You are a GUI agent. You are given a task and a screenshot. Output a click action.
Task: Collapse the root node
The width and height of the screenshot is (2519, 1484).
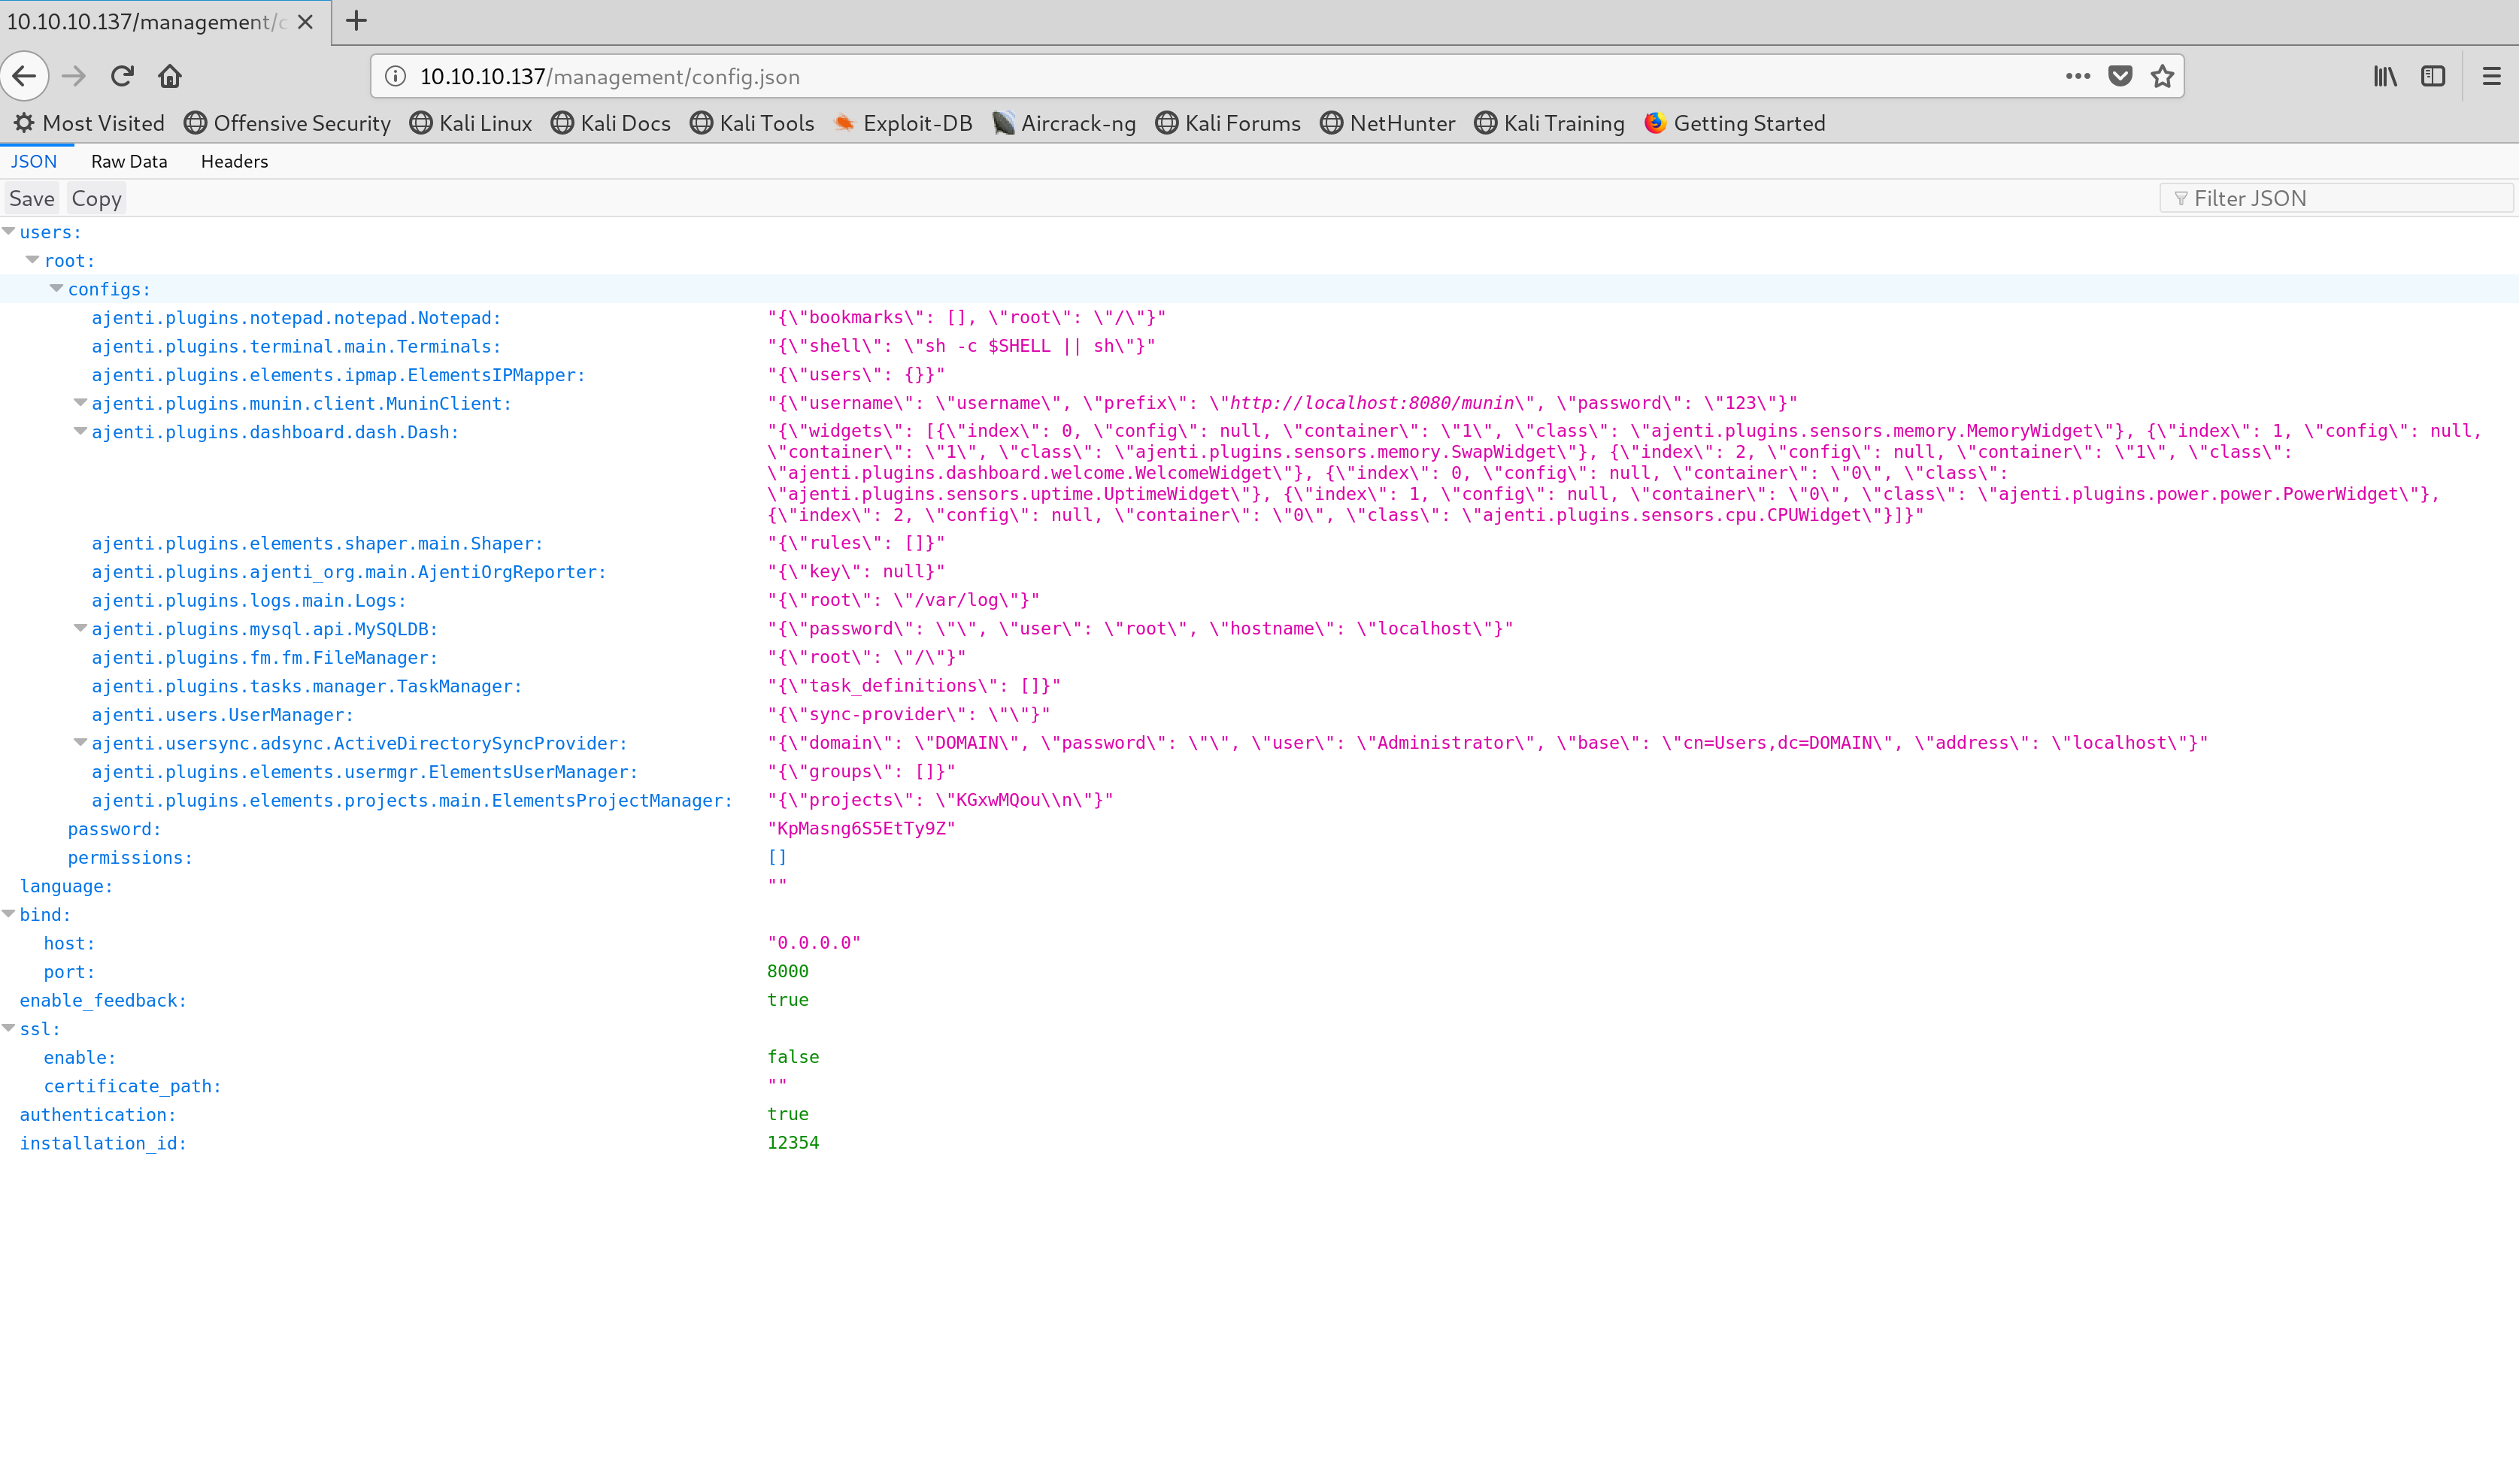[32, 259]
